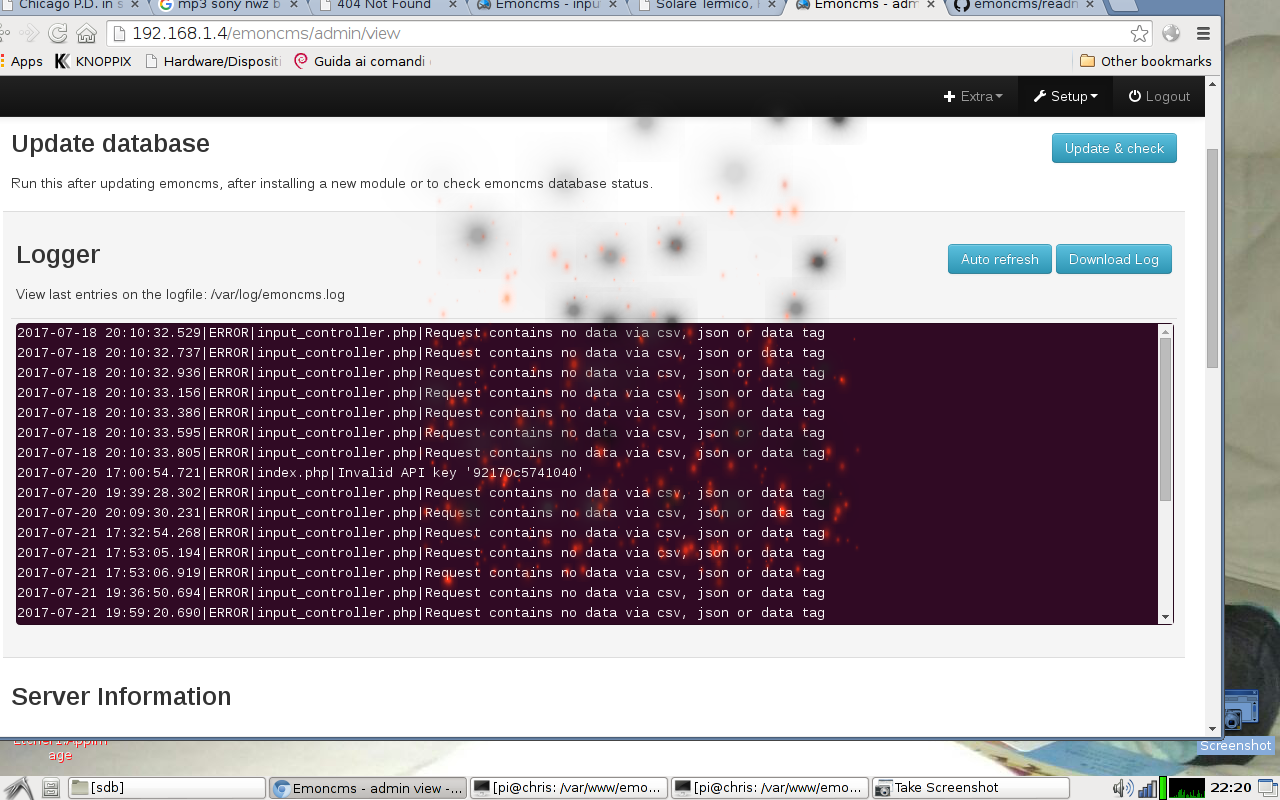Toggle Auto refresh for the logger

pyautogui.click(x=999, y=259)
